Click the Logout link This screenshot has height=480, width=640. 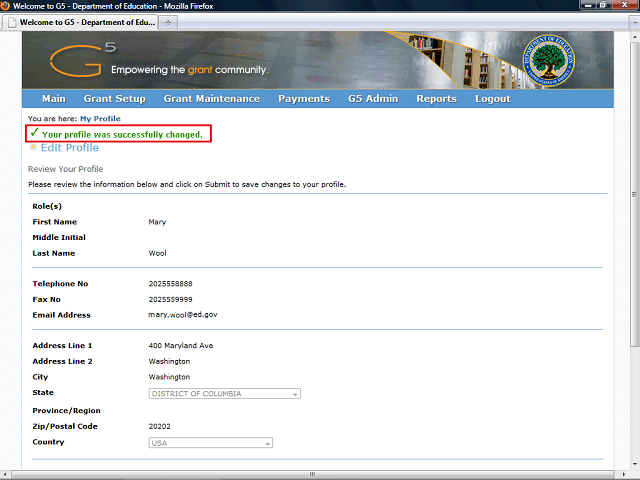click(492, 99)
